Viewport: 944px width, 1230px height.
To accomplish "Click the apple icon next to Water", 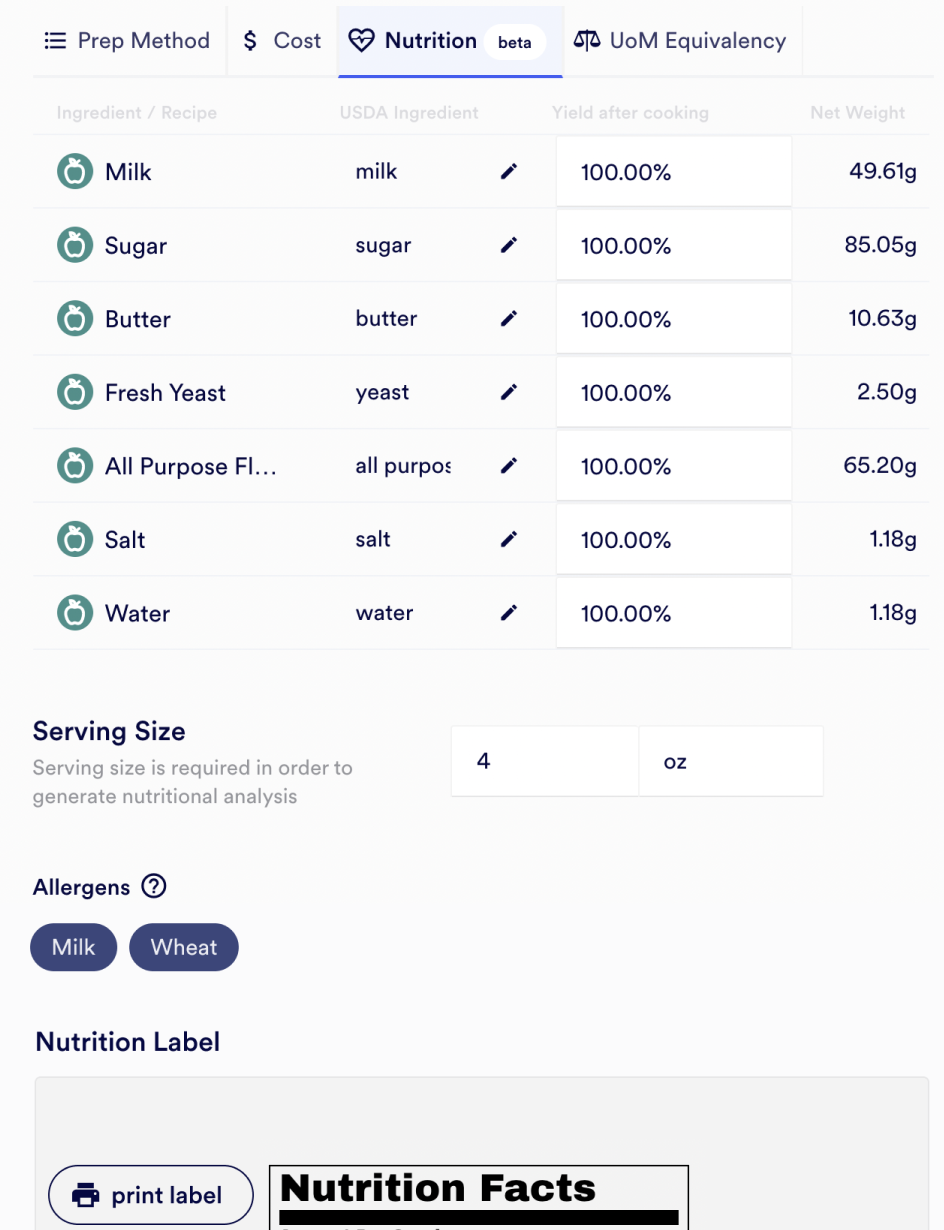I will tap(74, 613).
